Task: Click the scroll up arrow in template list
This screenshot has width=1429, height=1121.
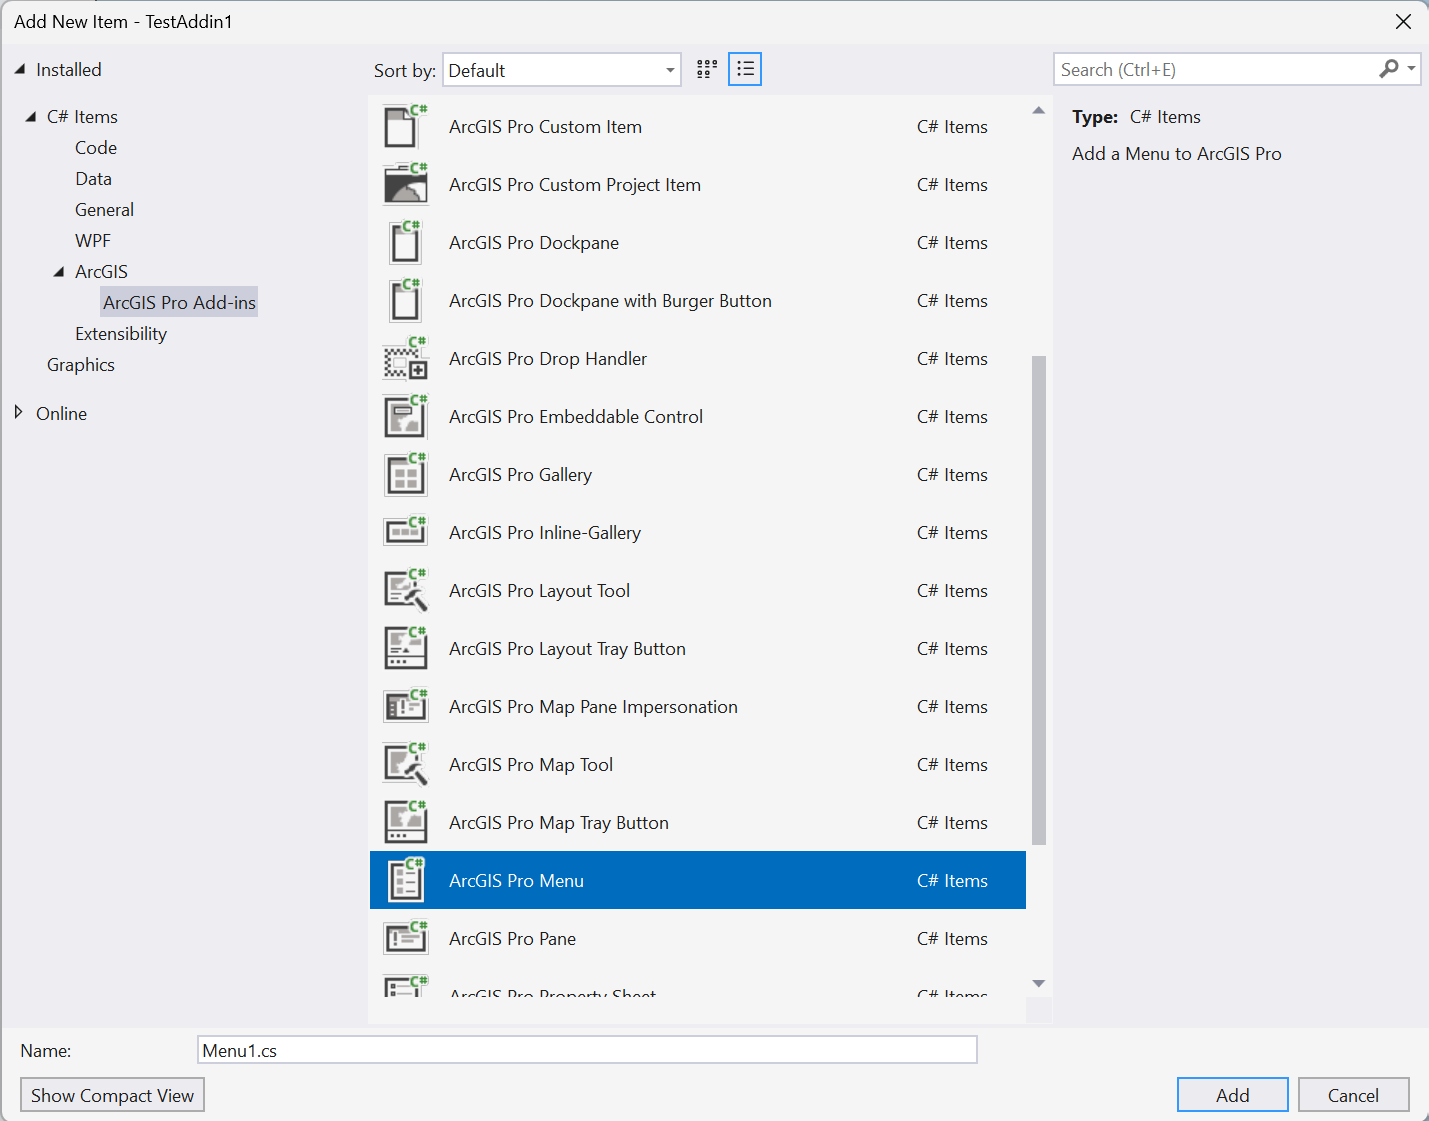Action: [x=1039, y=110]
